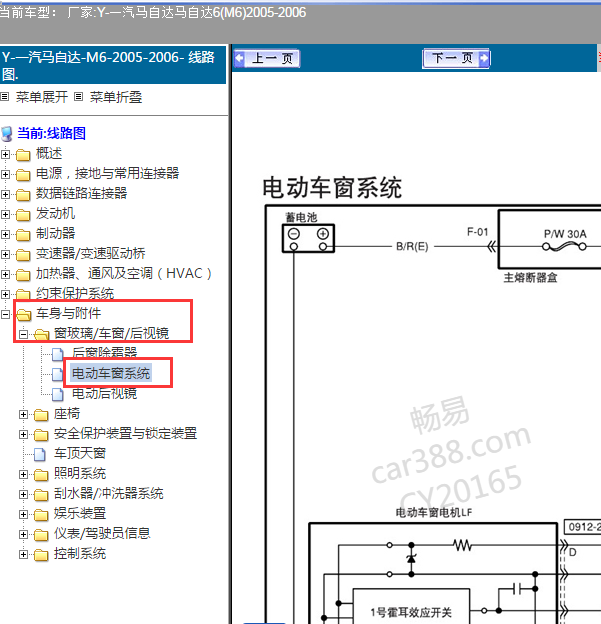Viewport: 601px width, 624px height.
Task: Click the 后窗除霜器 document icon
Action: 58,354
